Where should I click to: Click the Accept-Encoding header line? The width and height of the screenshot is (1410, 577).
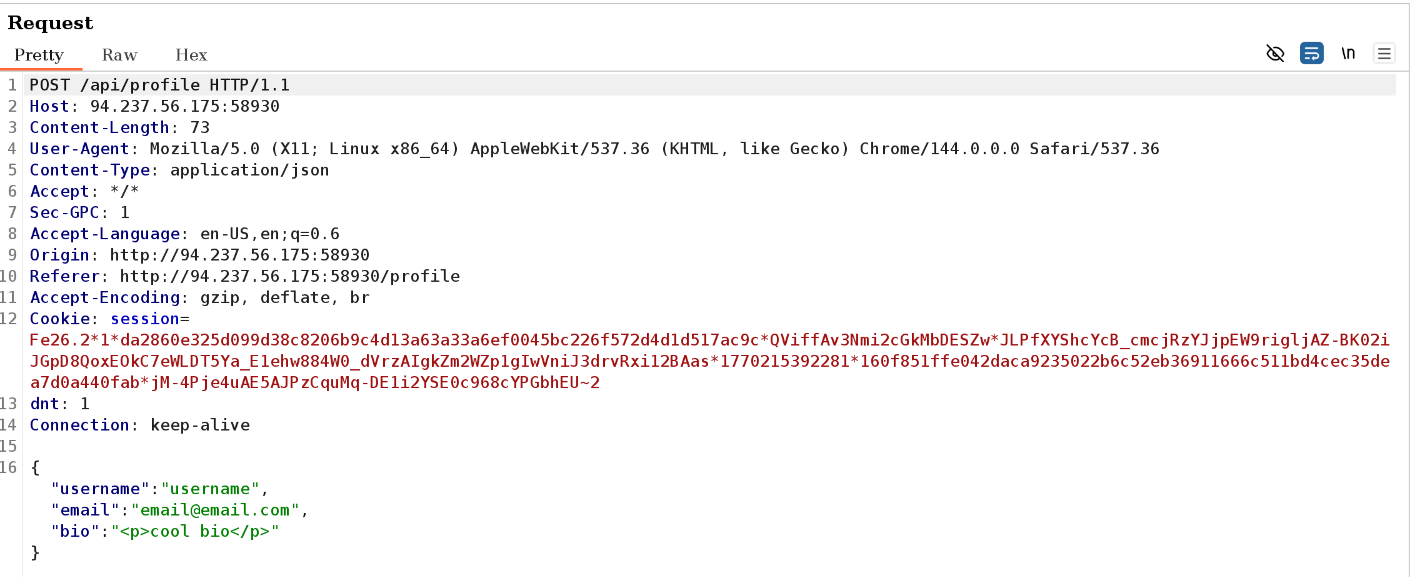pyautogui.click(x=199, y=297)
